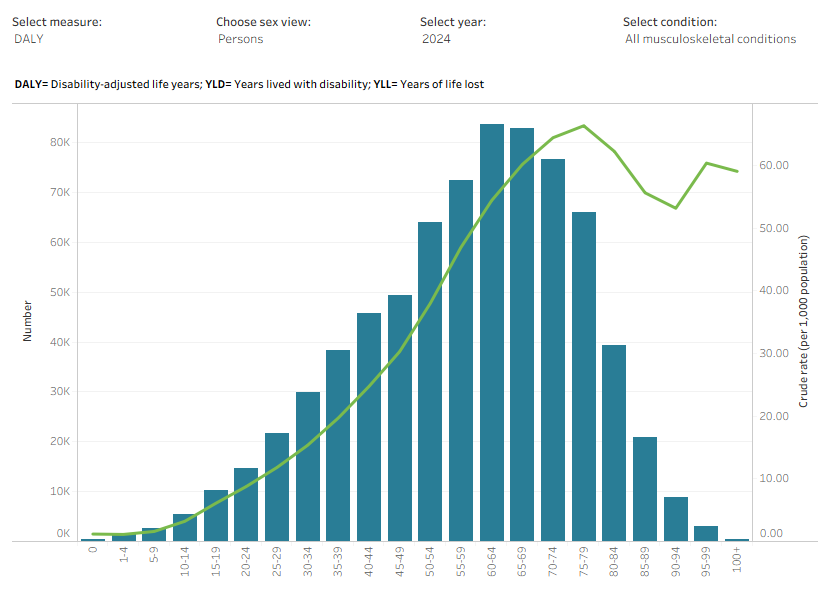Viewport: 830px width, 600px height.
Task: Click the '0.00' right axis tick label
Action: 771,533
